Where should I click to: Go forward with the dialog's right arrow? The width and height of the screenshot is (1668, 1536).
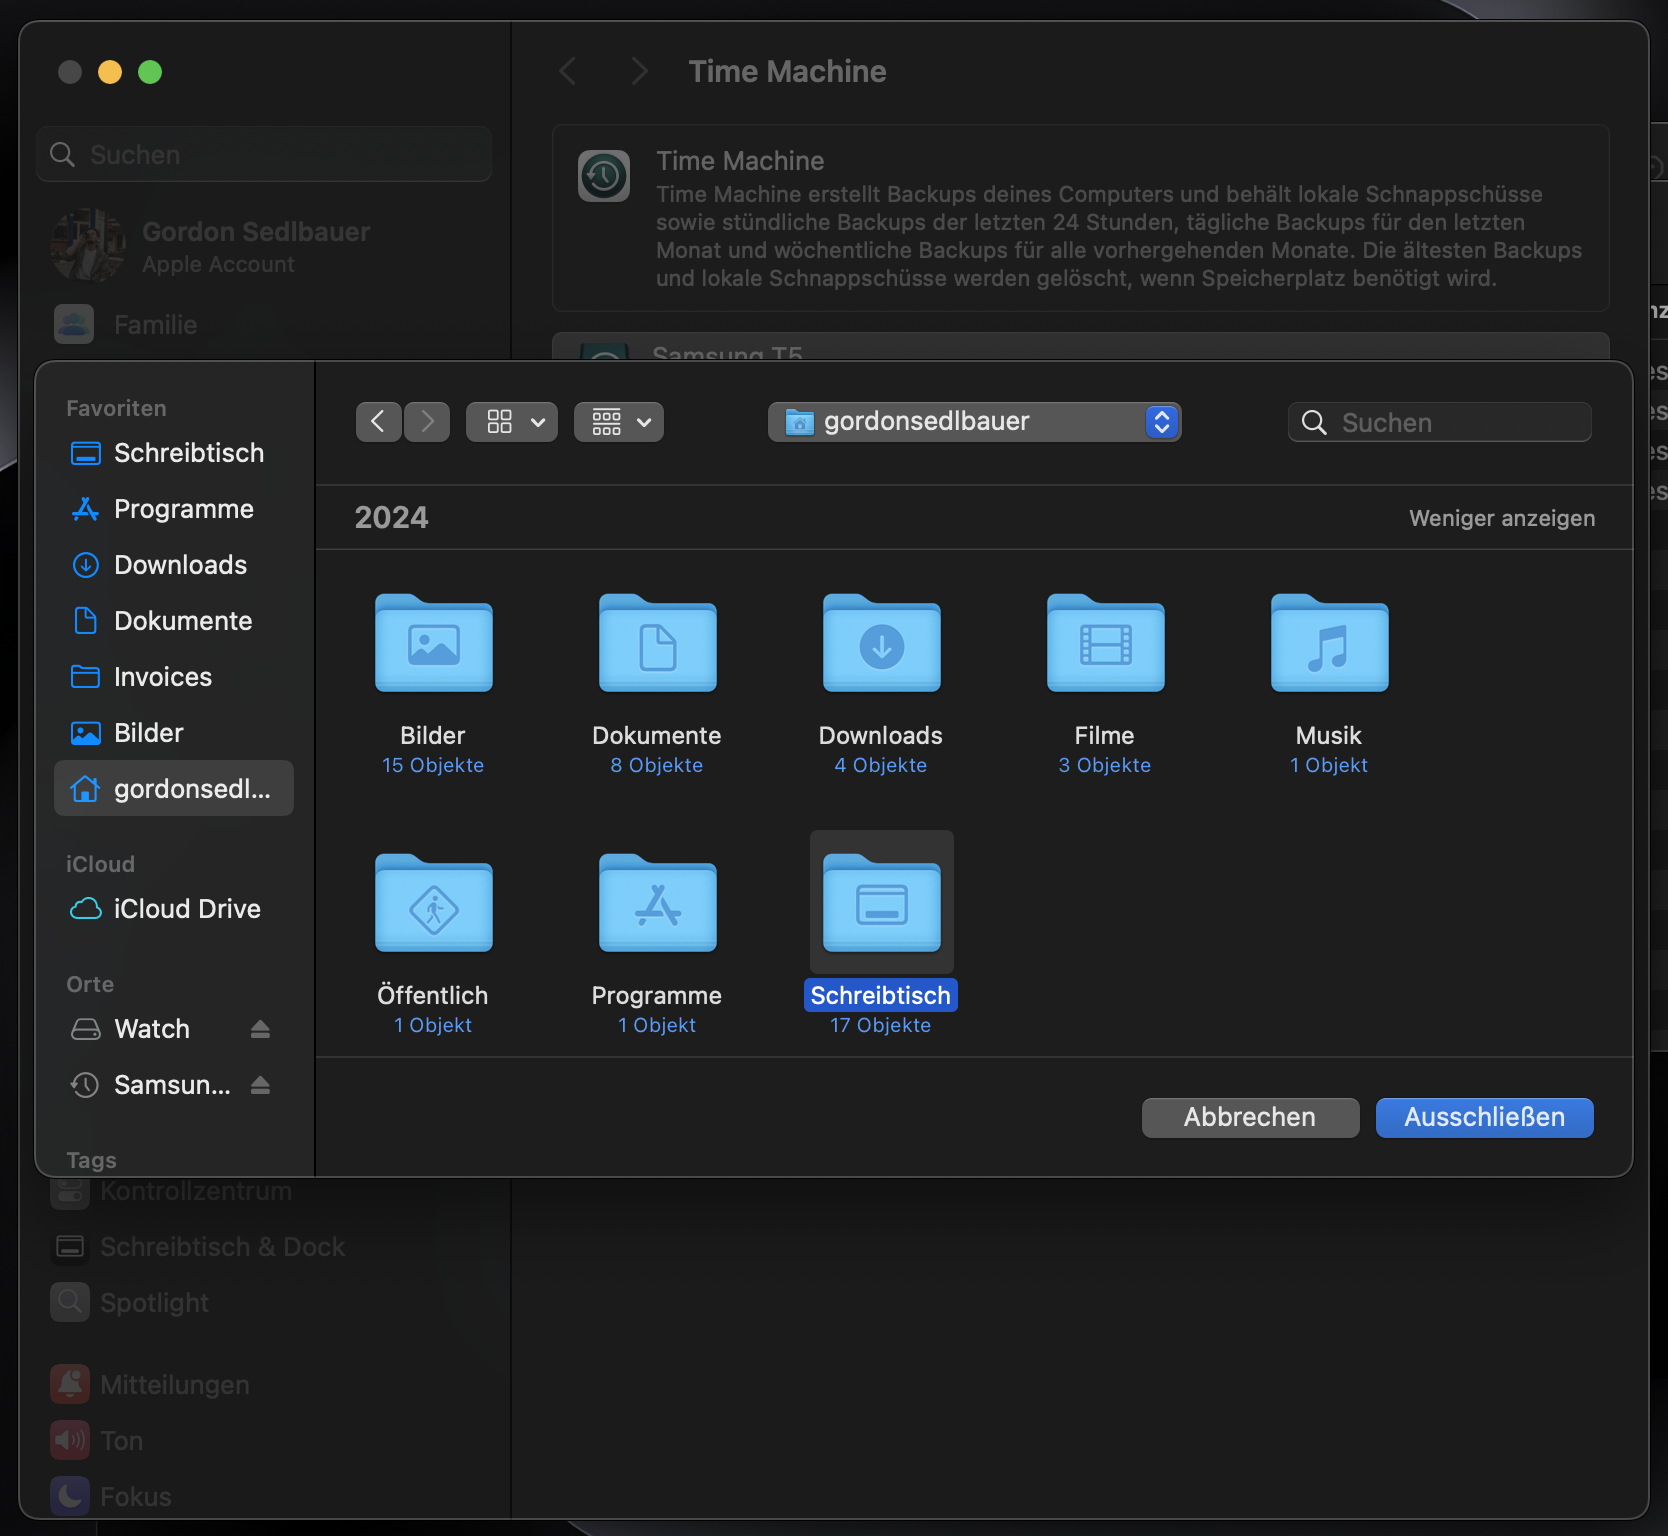point(427,422)
